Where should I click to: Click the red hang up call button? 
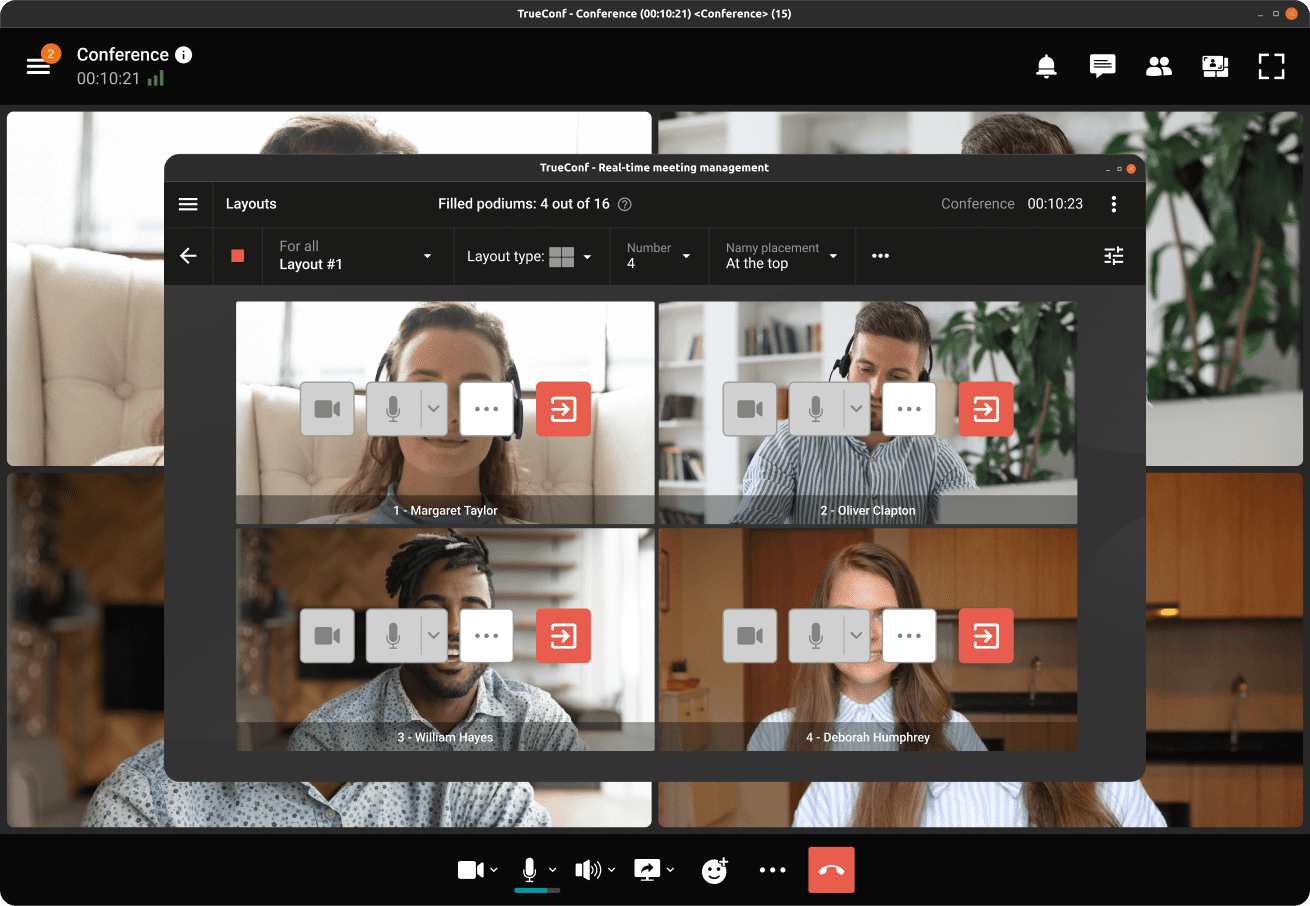[x=831, y=870]
